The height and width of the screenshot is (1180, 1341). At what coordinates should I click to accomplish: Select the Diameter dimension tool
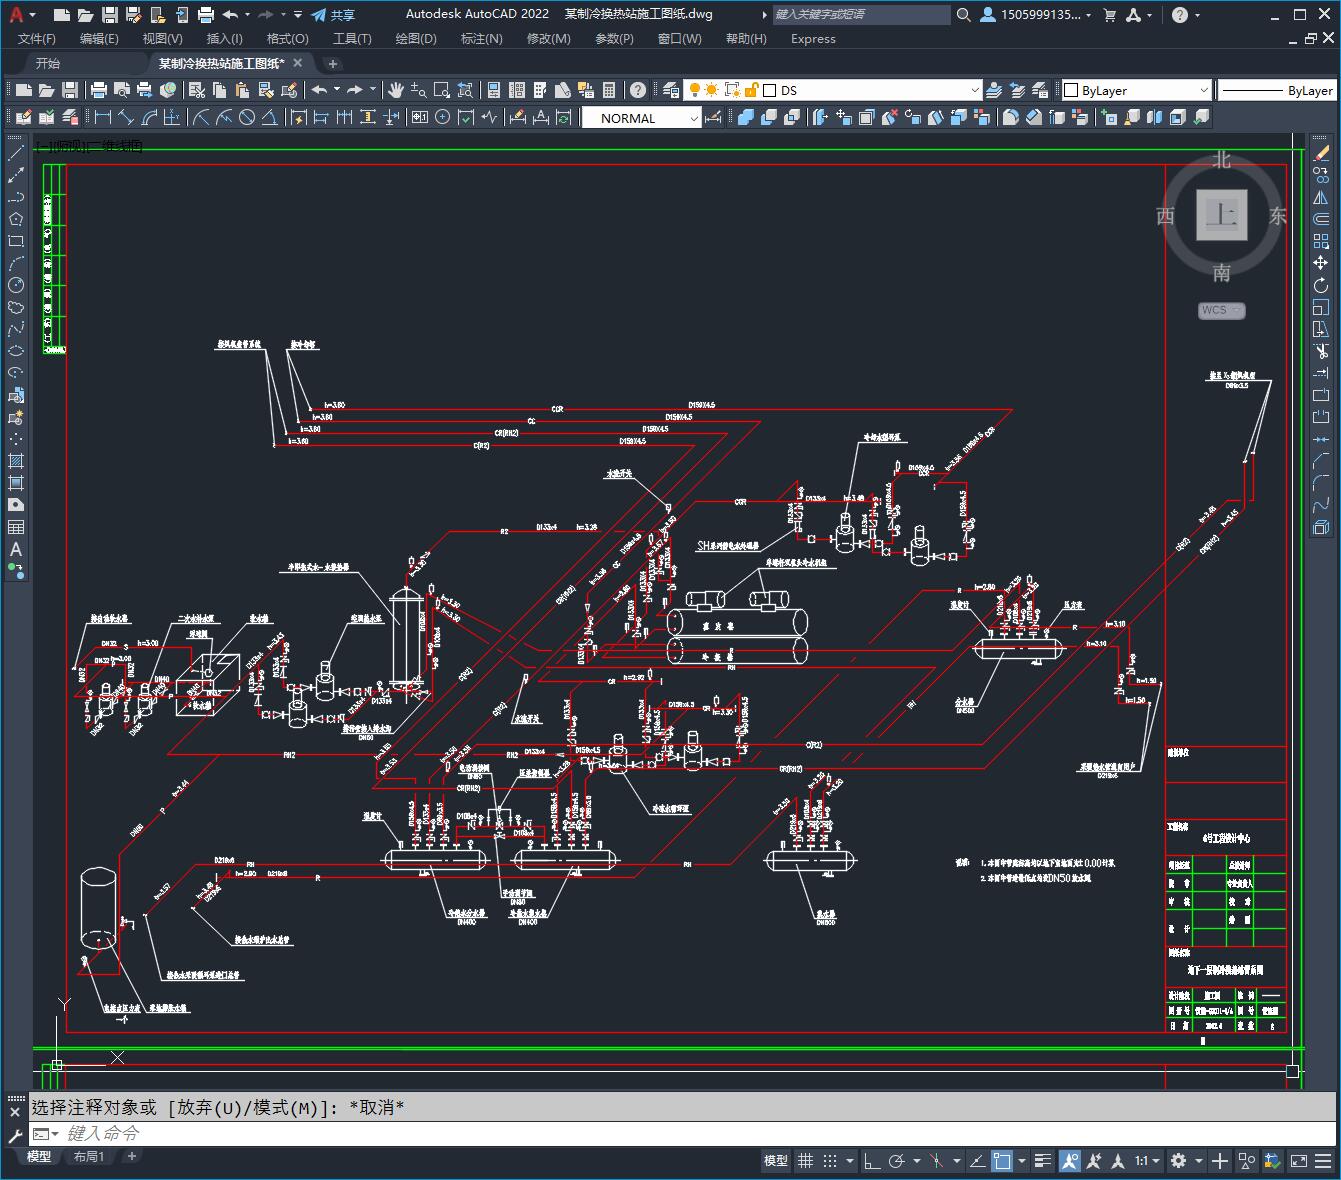(x=246, y=117)
